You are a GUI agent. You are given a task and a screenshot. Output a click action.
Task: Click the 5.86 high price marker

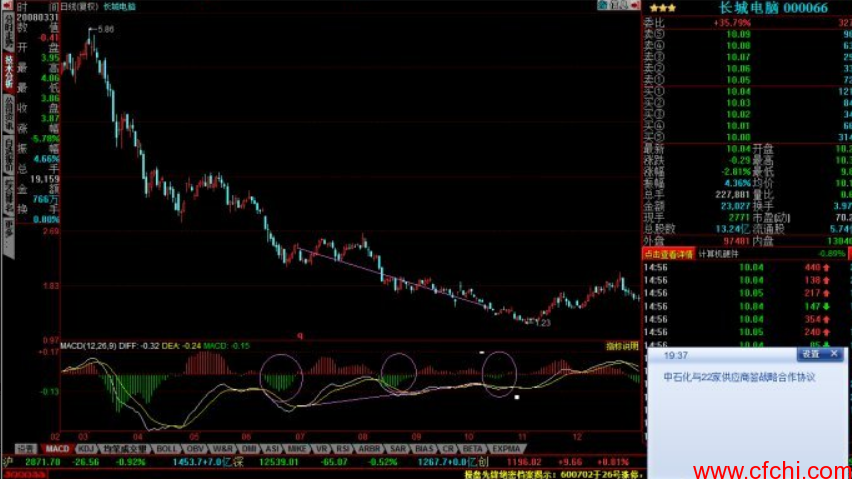[x=105, y=29]
